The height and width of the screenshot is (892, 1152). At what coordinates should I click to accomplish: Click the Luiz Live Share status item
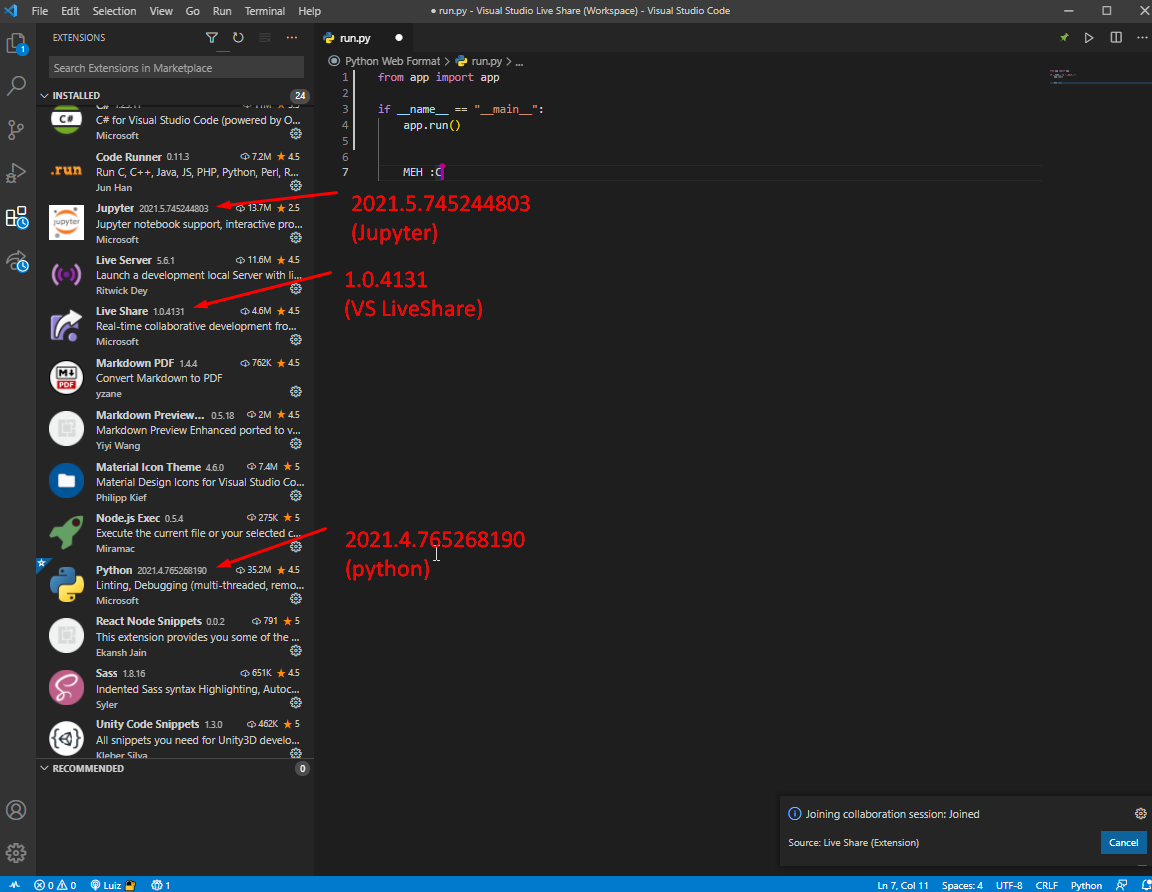tap(112, 885)
